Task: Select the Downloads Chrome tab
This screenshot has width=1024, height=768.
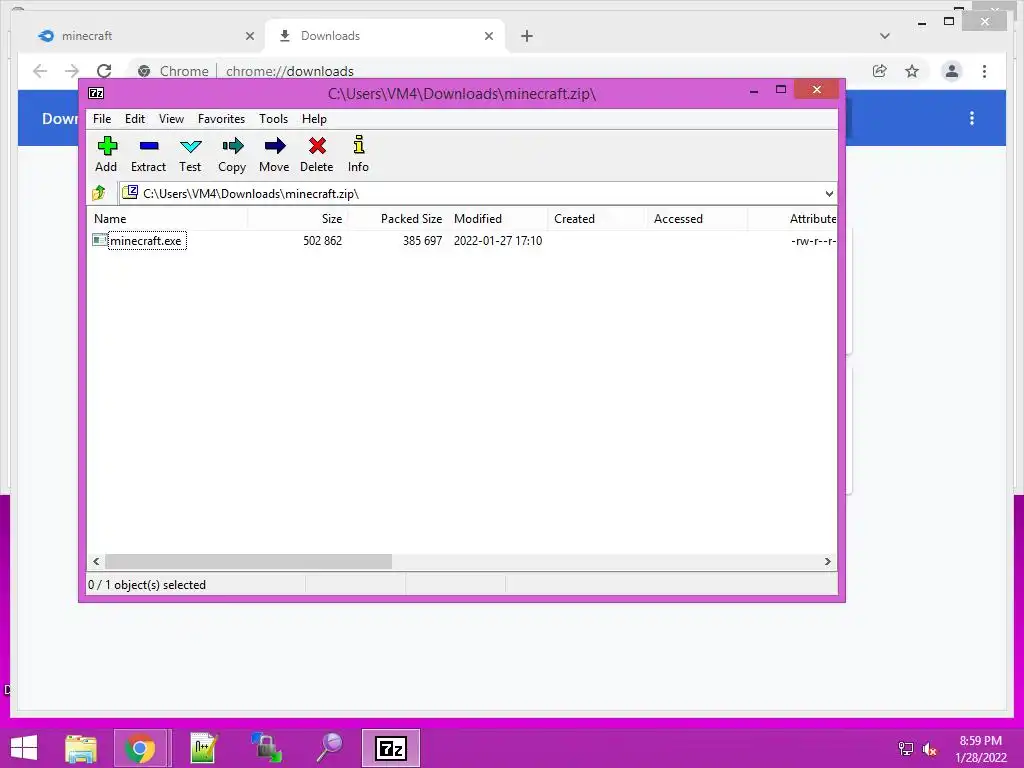Action: click(x=385, y=36)
